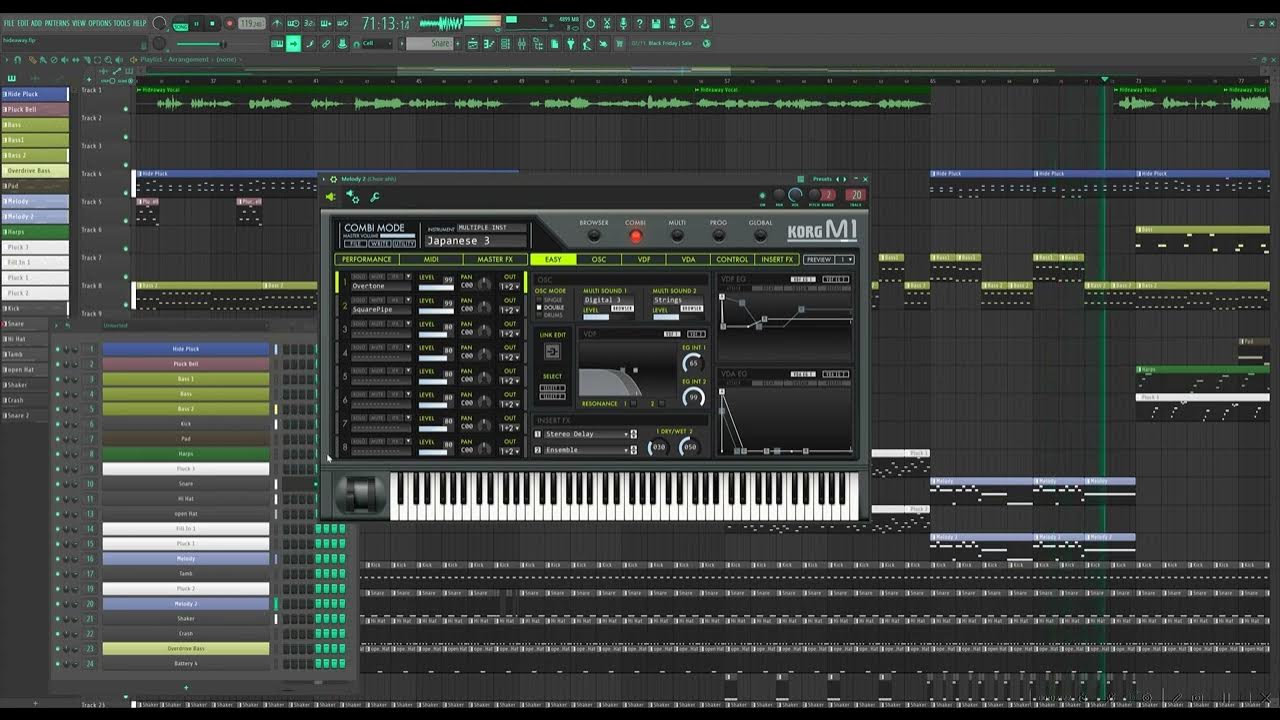
Task: Click the gear icon in plugin title bar
Action: 333,179
